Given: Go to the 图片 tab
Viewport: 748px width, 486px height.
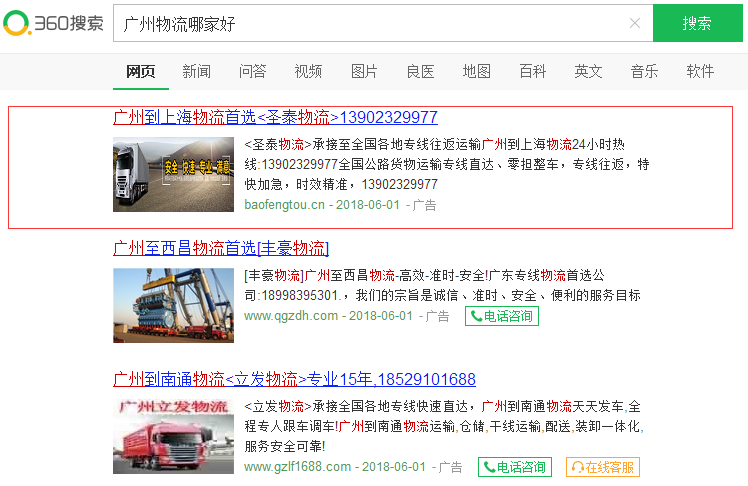Looking at the screenshot, I should click(364, 71).
